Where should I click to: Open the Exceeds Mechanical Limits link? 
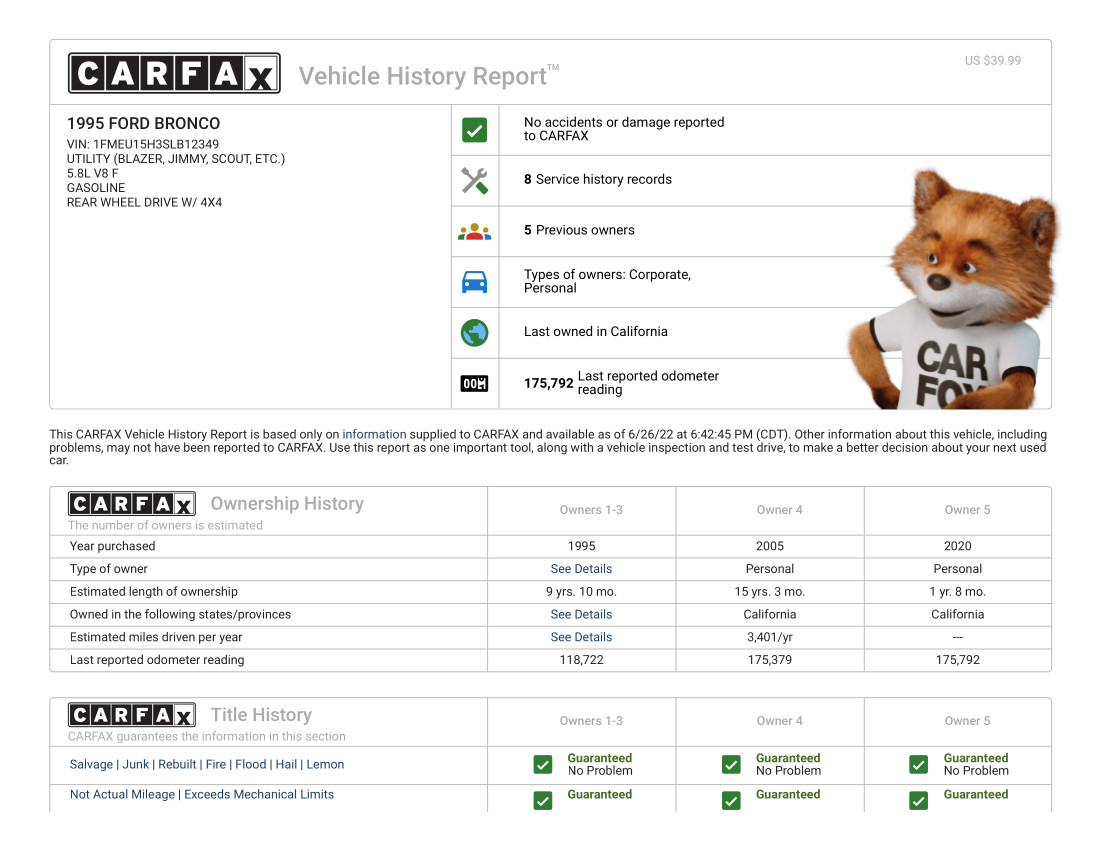coord(259,795)
